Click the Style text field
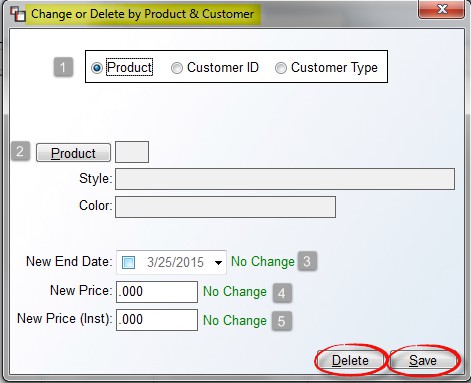The image size is (471, 383). 285,179
